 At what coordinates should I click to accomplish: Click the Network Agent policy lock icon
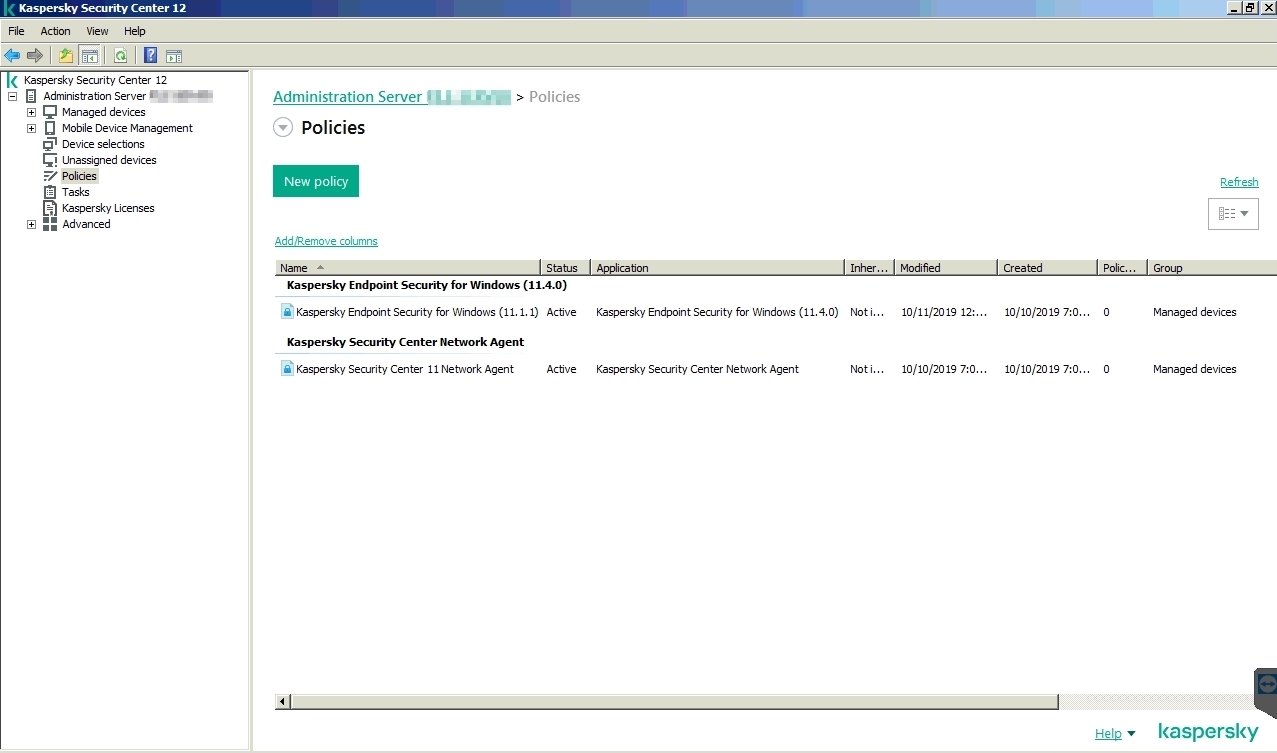tap(287, 369)
